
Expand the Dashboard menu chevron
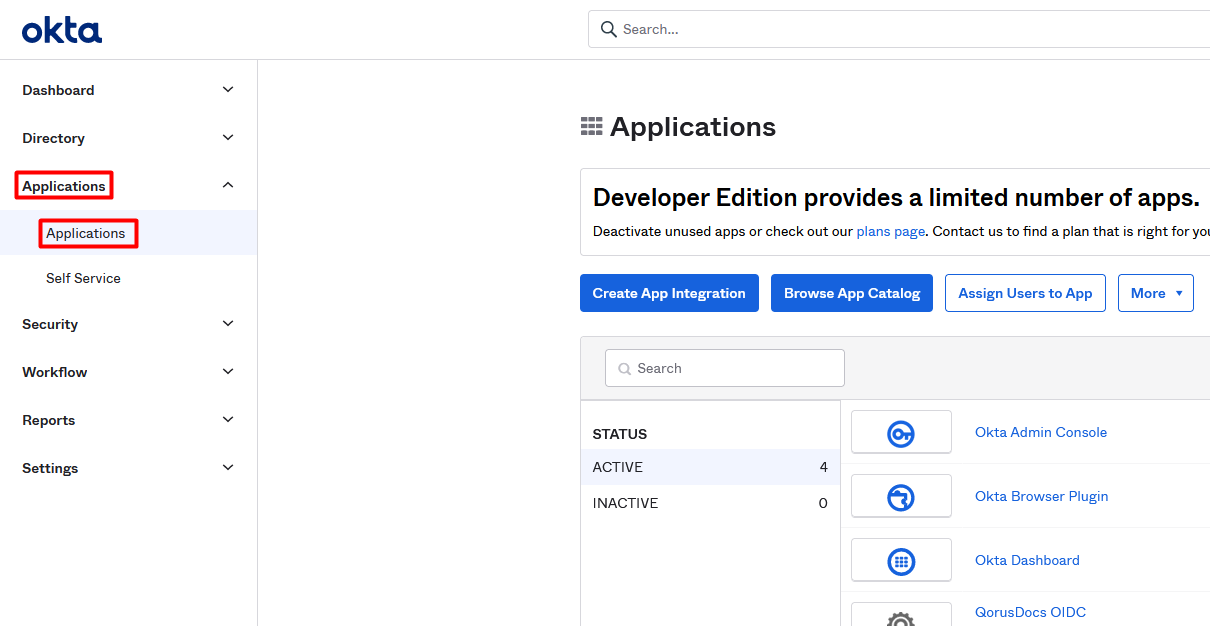click(x=228, y=90)
